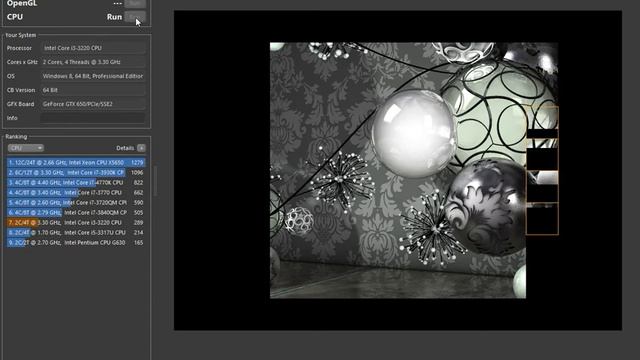Click the ranking list scrollbar handle
Screen dimensions: 640x360
(x=155, y=182)
